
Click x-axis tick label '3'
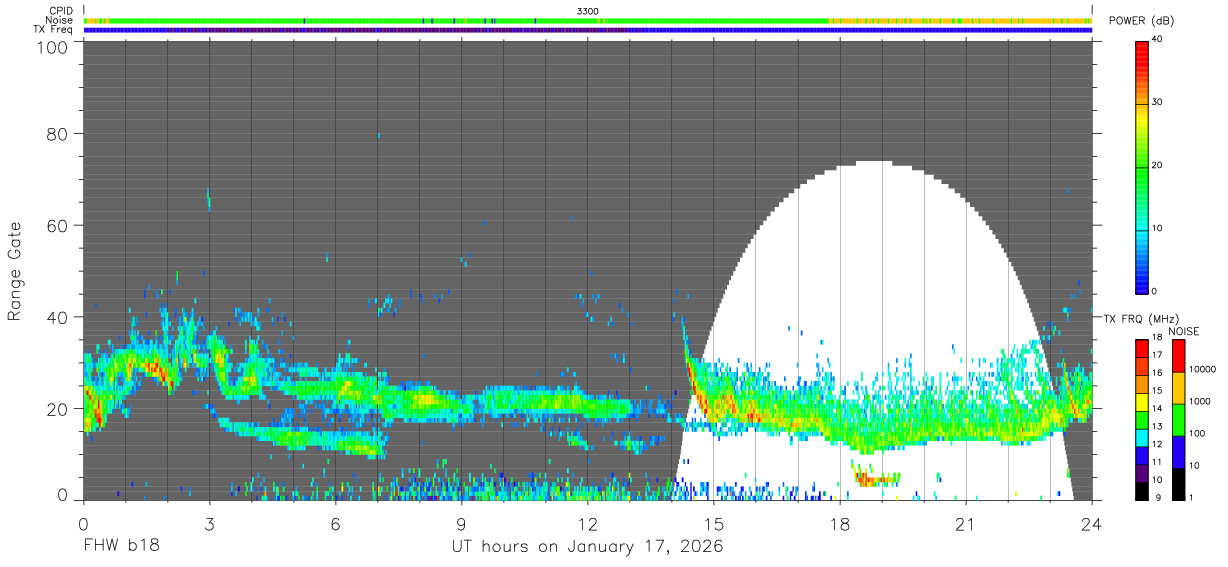(209, 523)
